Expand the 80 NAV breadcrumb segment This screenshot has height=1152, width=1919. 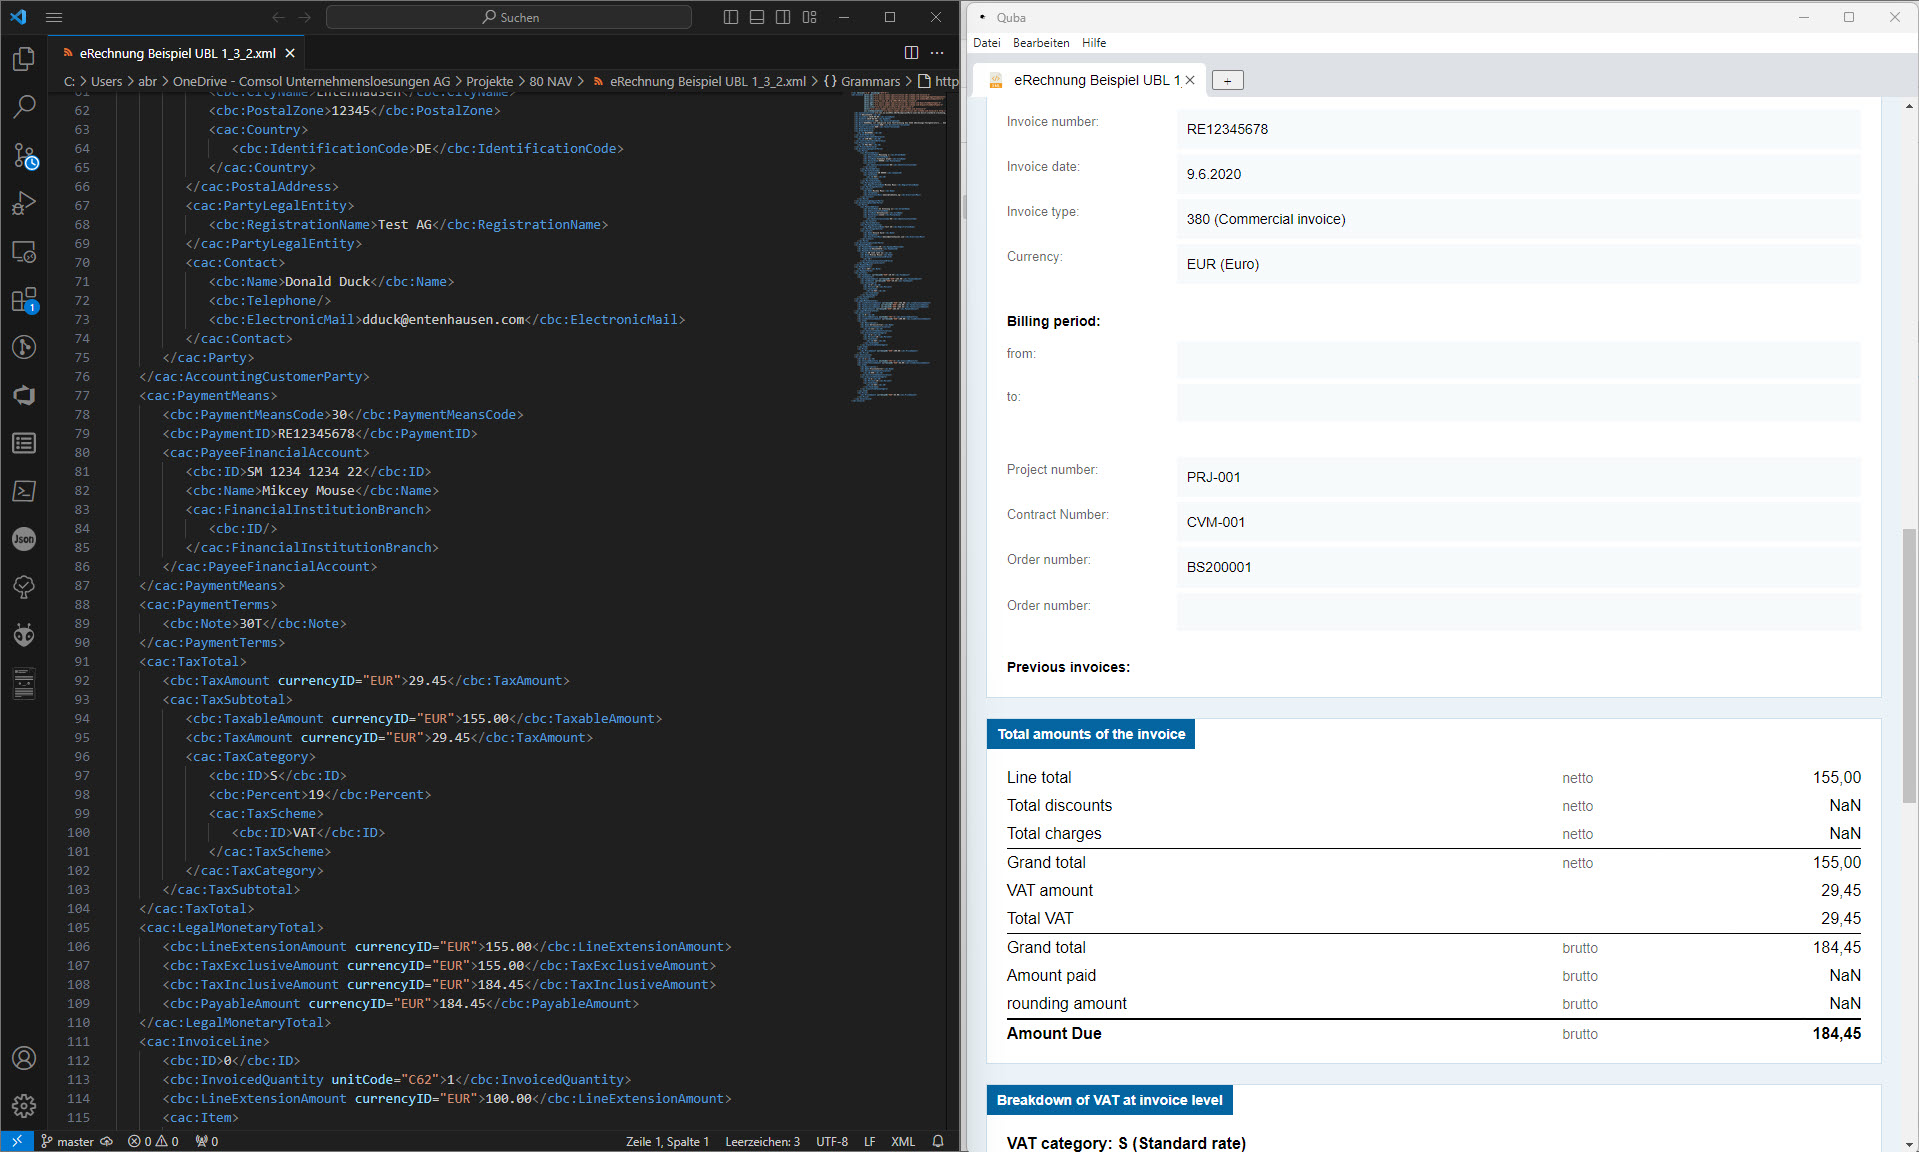tap(551, 81)
